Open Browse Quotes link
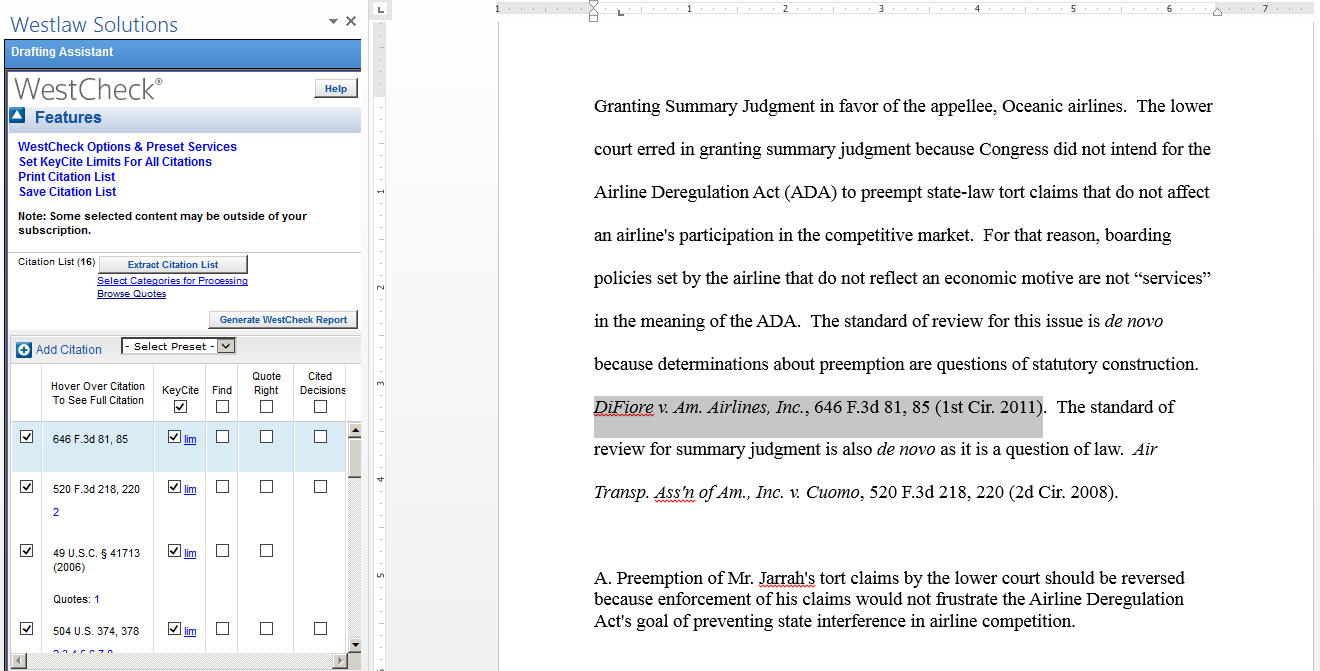Viewport: 1320px width, 671px height. tap(132, 294)
